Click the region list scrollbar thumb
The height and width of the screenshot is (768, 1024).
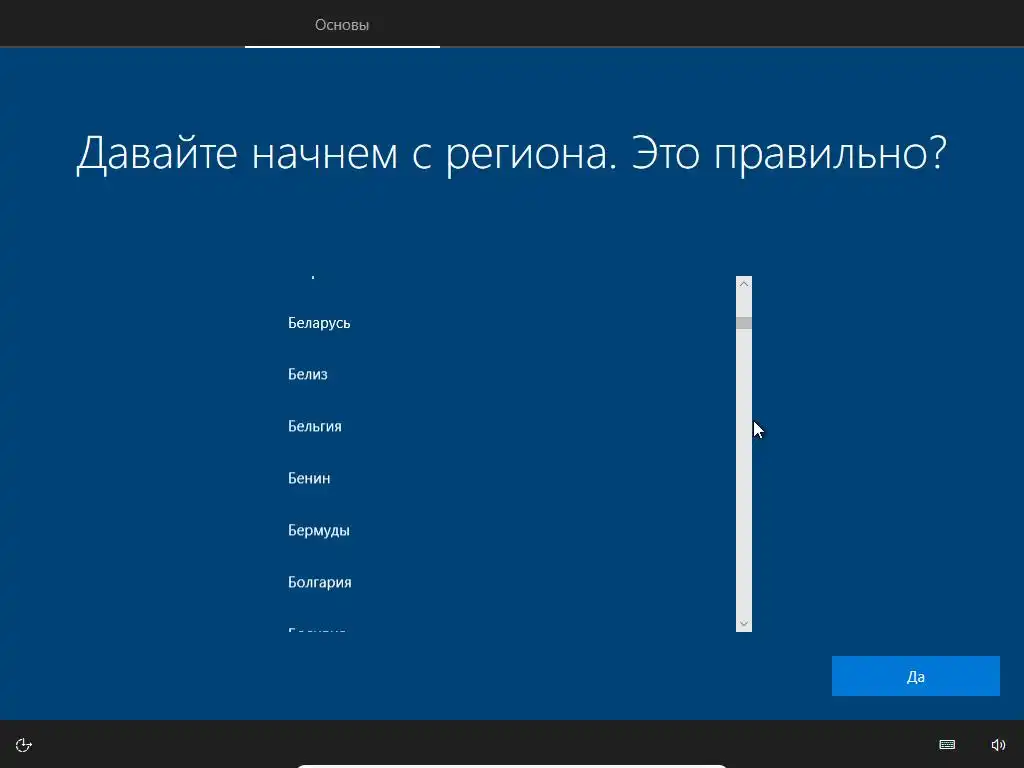click(x=744, y=323)
